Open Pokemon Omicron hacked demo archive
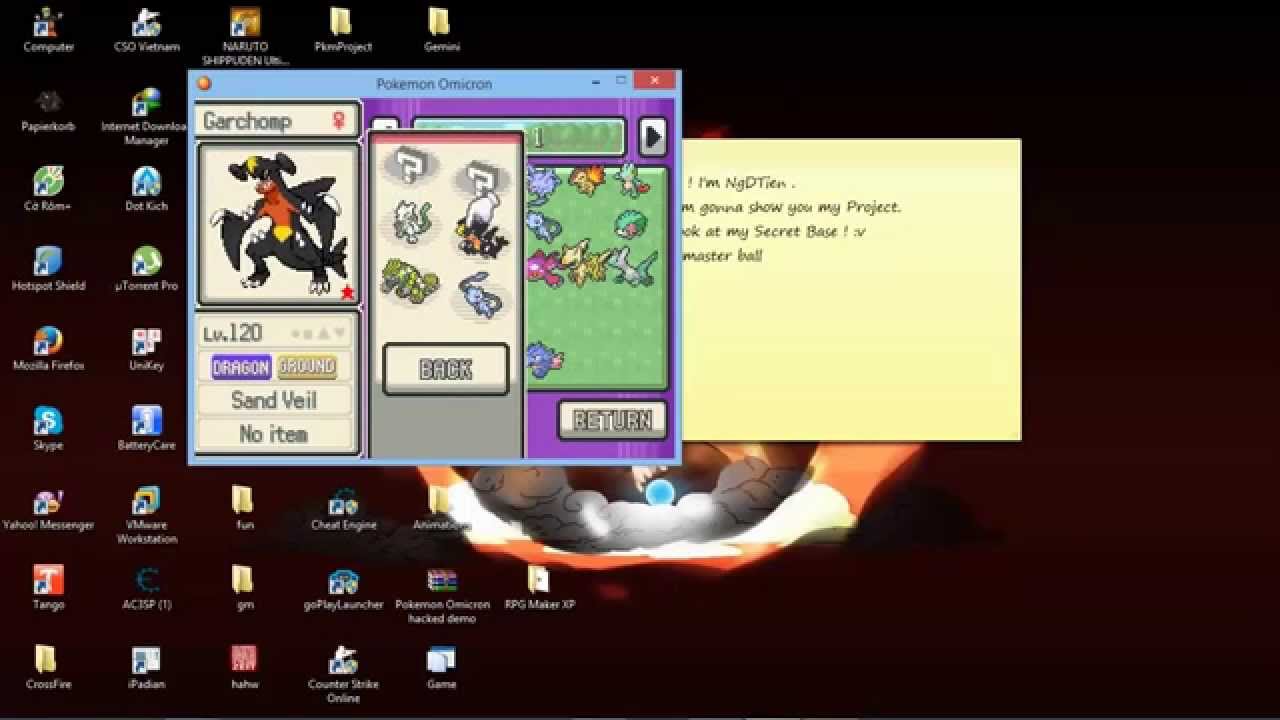1280x720 pixels. (441, 595)
